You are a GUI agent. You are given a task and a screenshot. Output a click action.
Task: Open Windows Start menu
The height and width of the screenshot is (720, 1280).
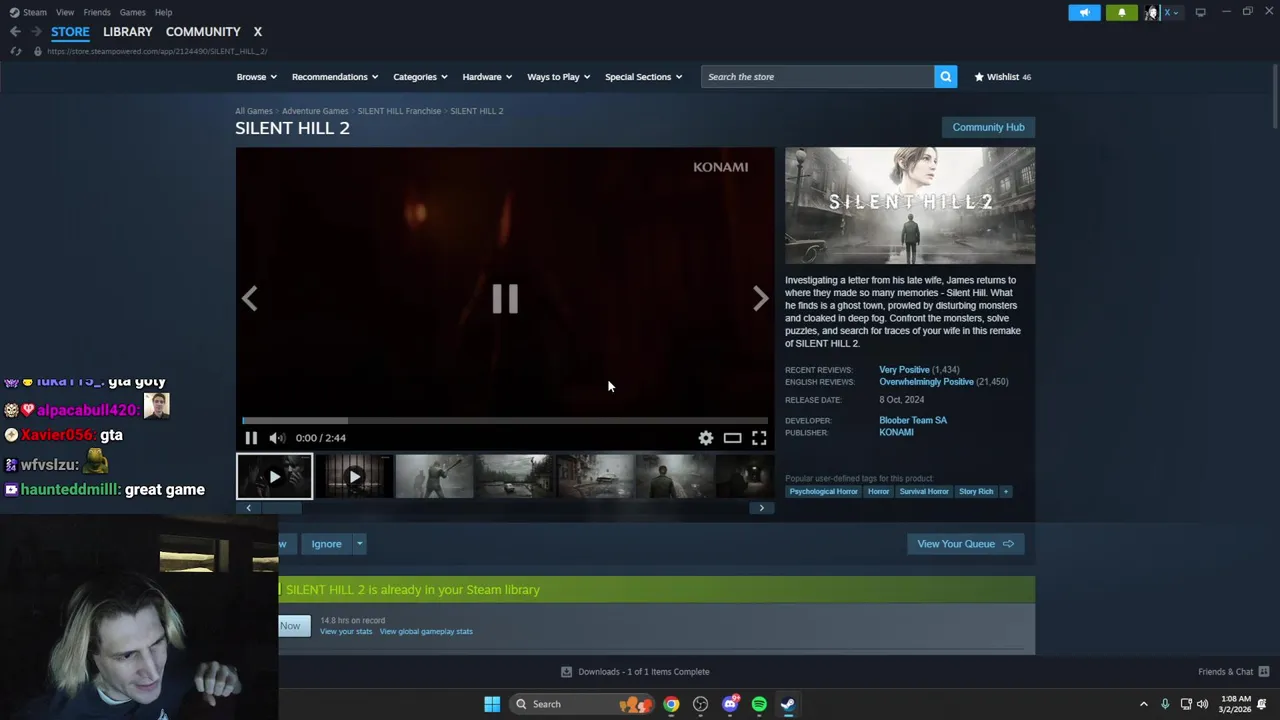492,704
